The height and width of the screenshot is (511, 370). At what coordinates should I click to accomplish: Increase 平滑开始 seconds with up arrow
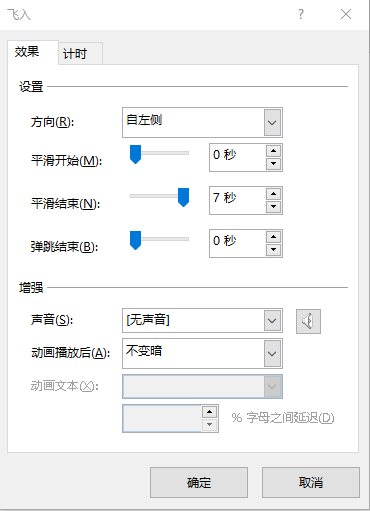[x=274, y=151]
